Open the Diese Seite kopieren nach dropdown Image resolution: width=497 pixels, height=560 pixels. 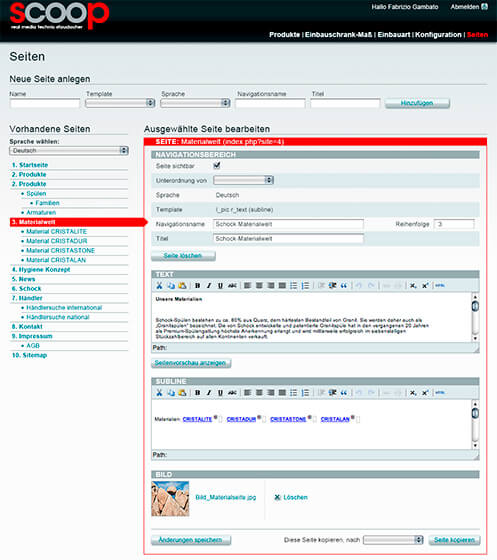pyautogui.click(x=393, y=540)
